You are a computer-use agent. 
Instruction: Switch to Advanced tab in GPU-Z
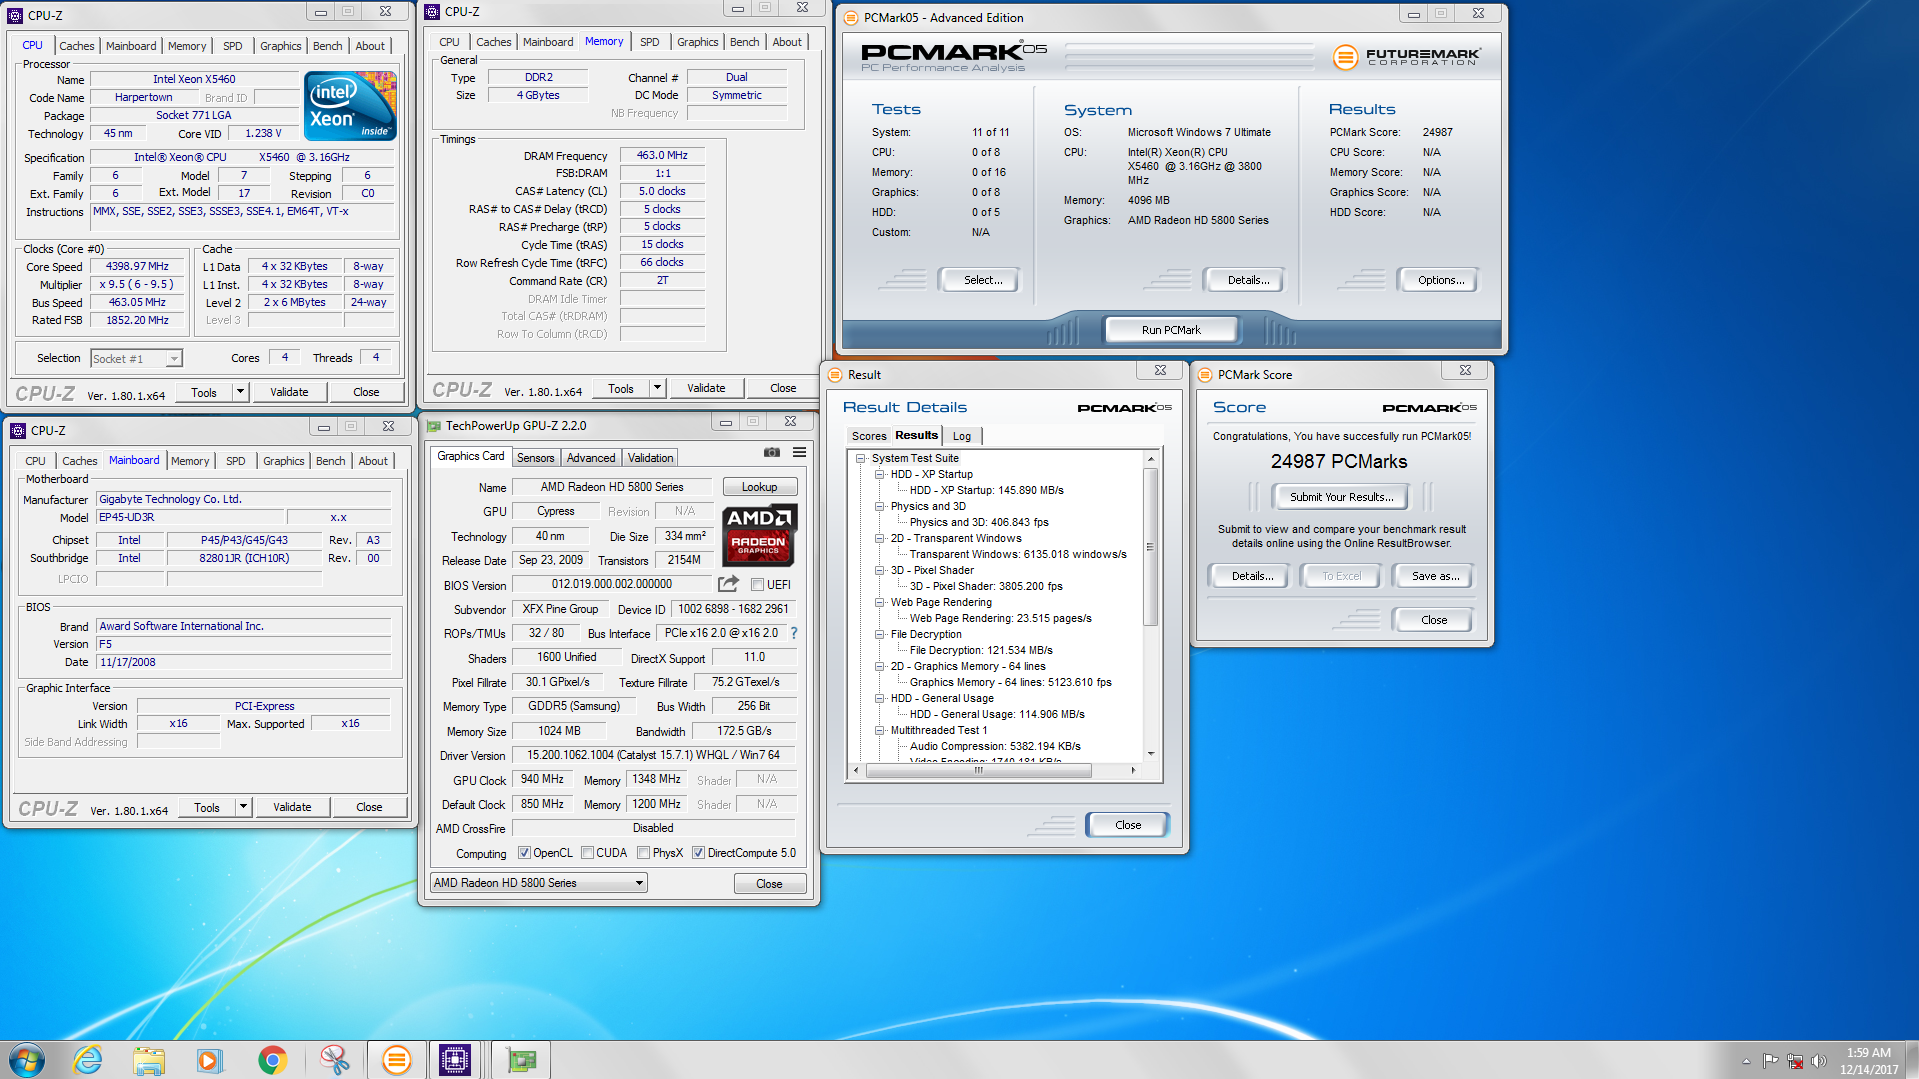(591, 458)
